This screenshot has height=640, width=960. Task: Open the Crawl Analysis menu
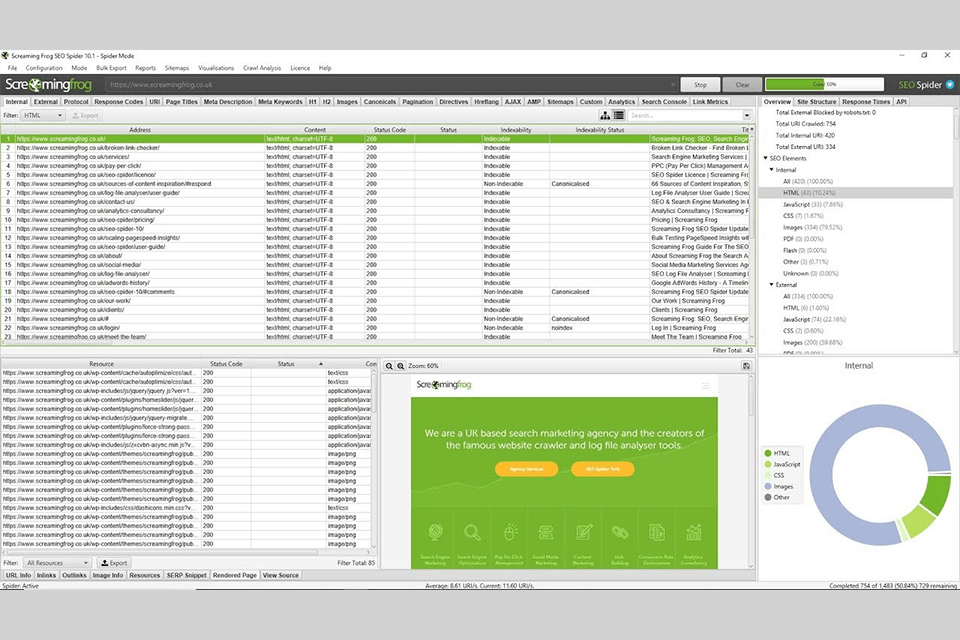point(262,68)
